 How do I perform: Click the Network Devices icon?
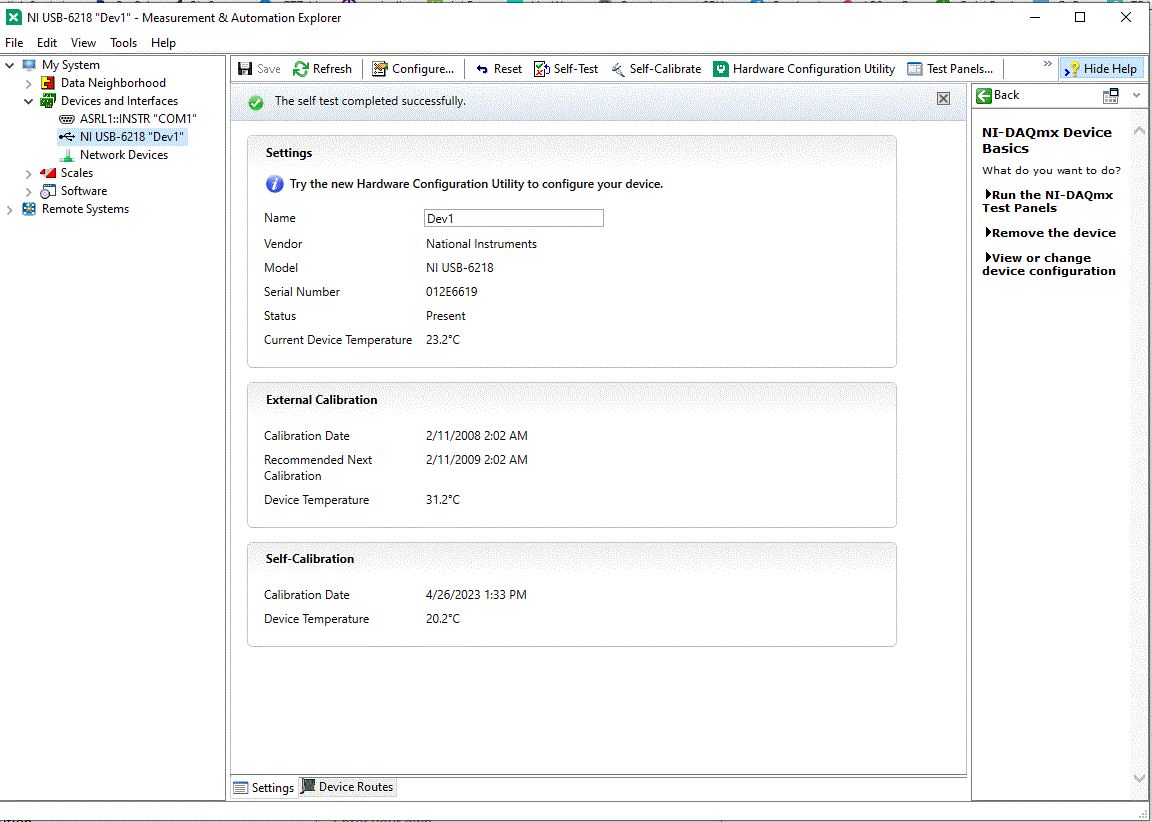coord(67,155)
